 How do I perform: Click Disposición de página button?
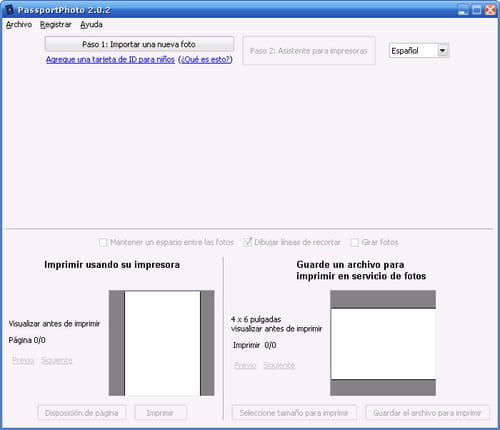82,413
